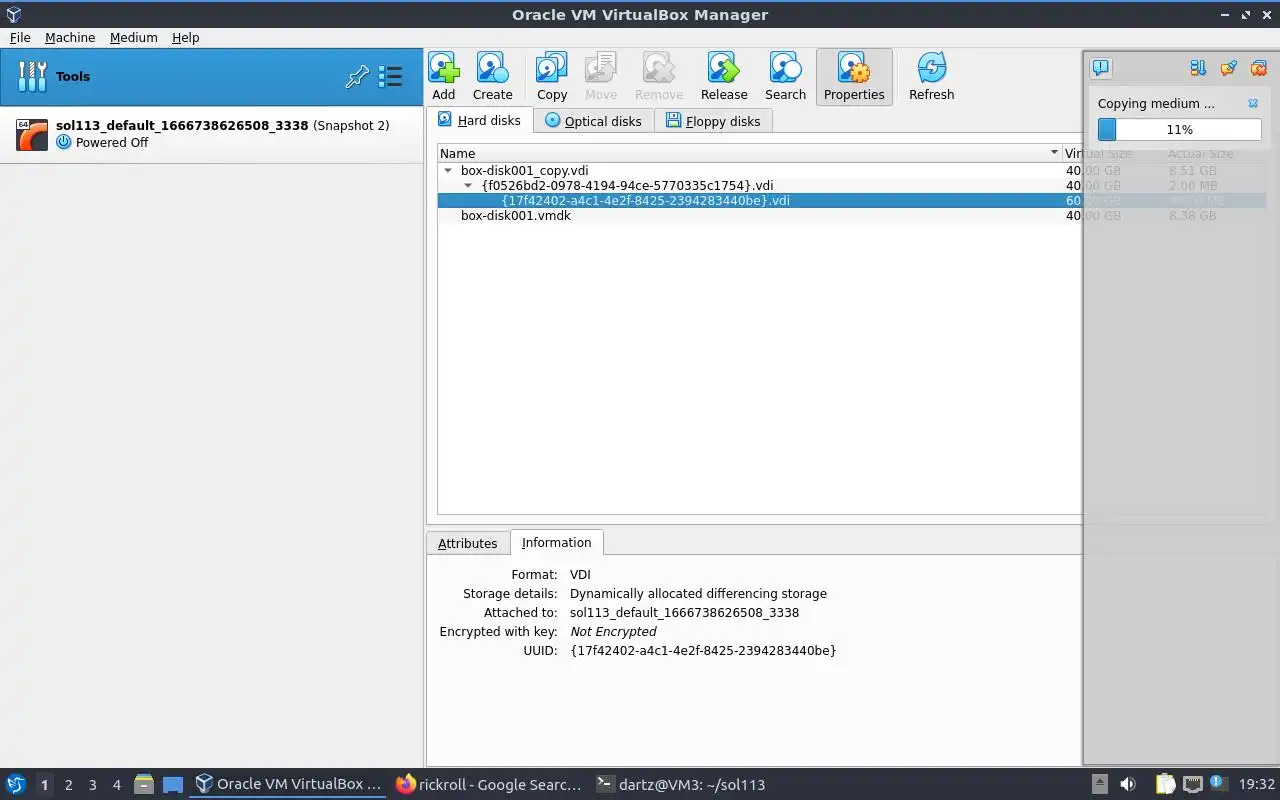
Task: Open the Medium menu
Action: pos(134,37)
